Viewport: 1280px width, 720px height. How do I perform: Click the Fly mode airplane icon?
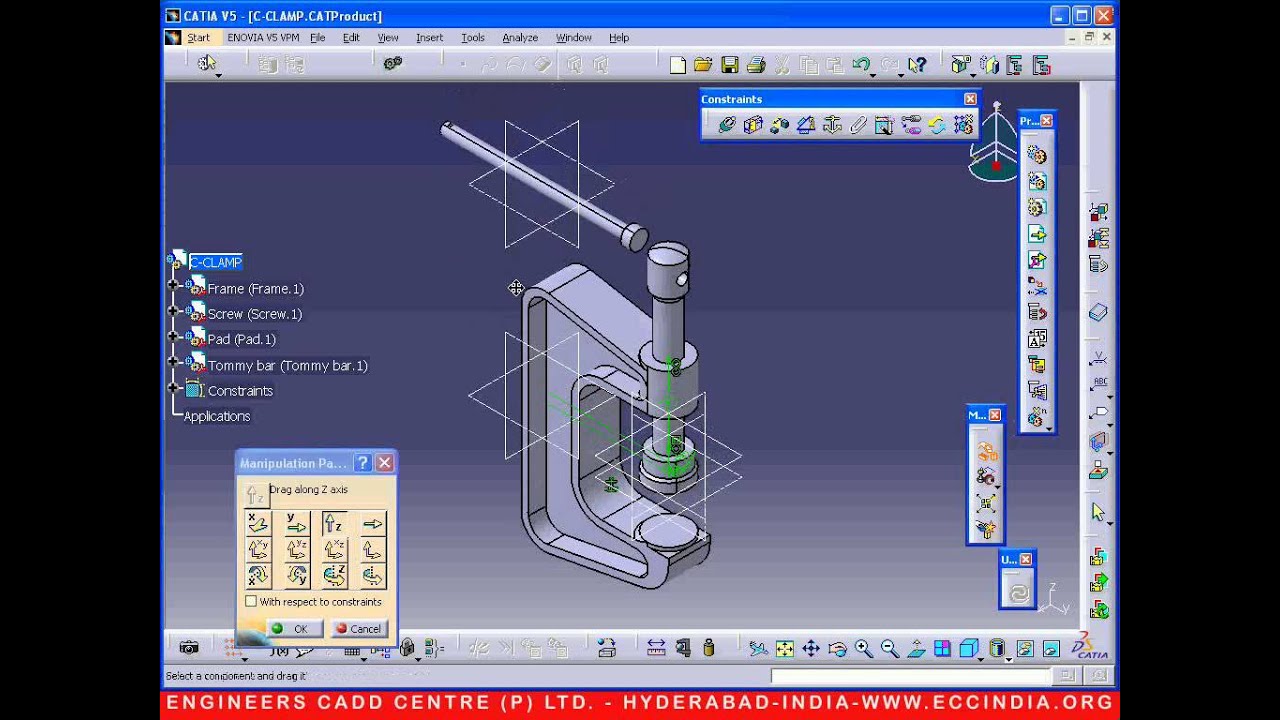coord(759,649)
